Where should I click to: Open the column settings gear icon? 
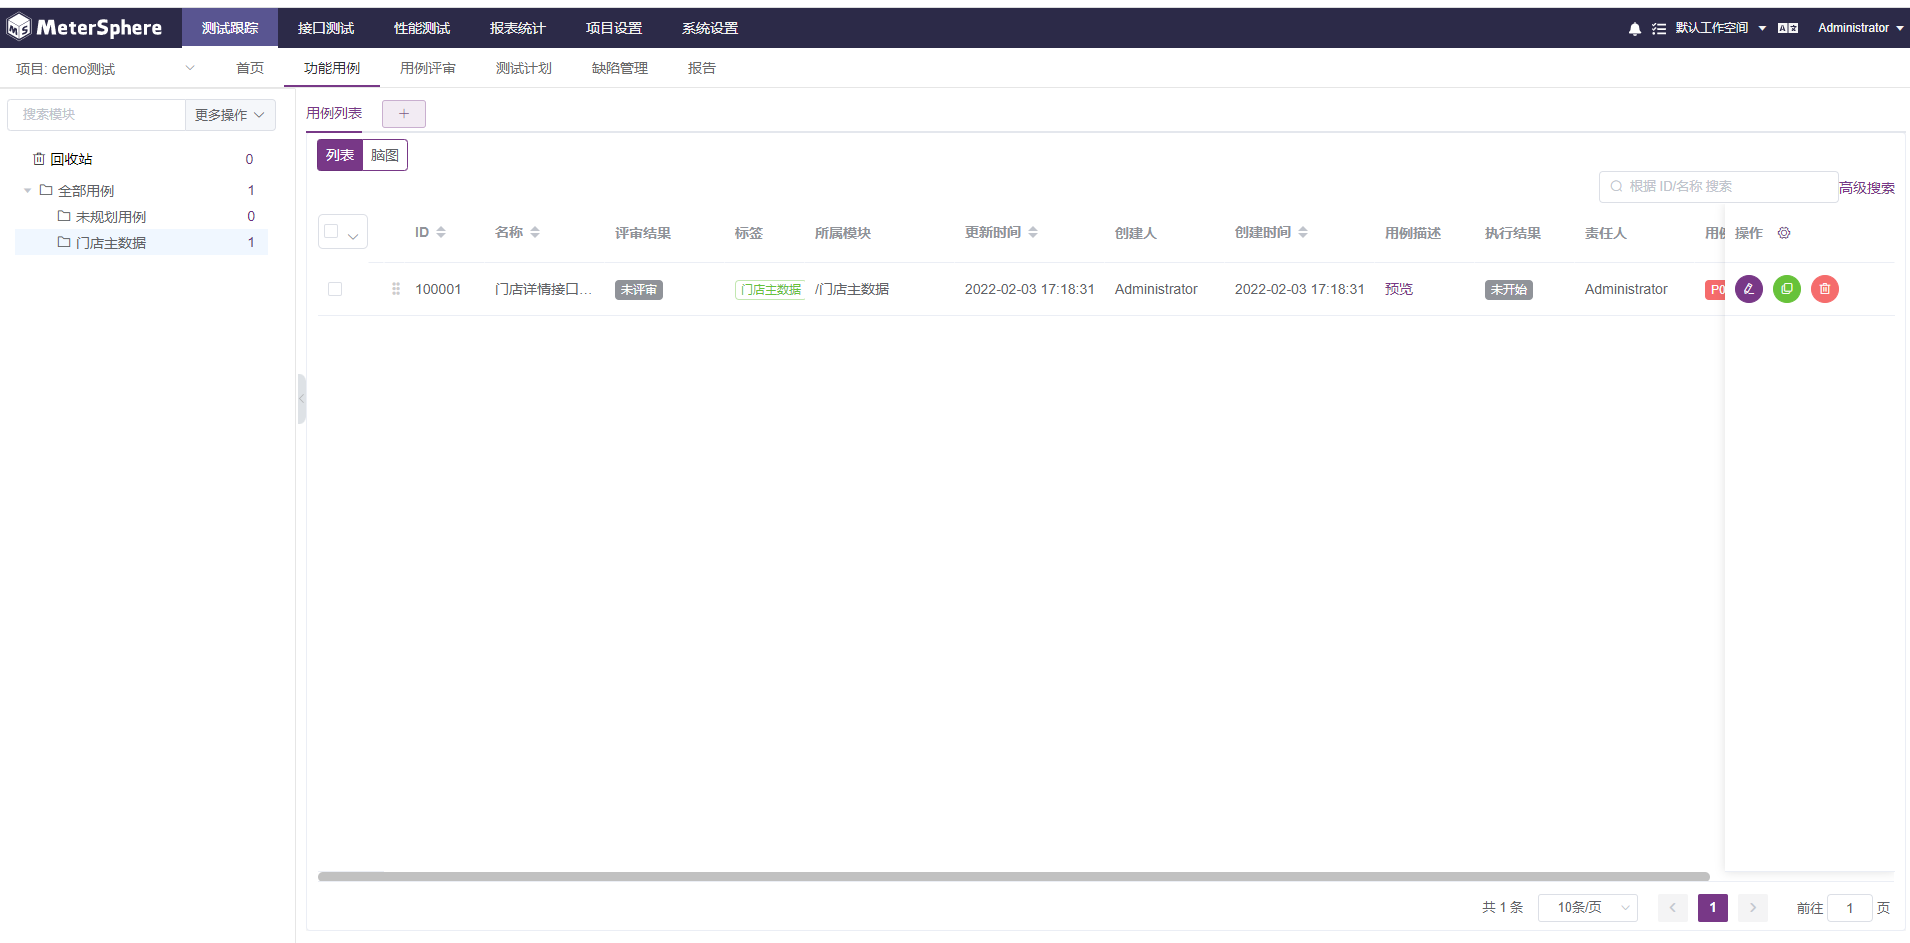pyautogui.click(x=1784, y=233)
